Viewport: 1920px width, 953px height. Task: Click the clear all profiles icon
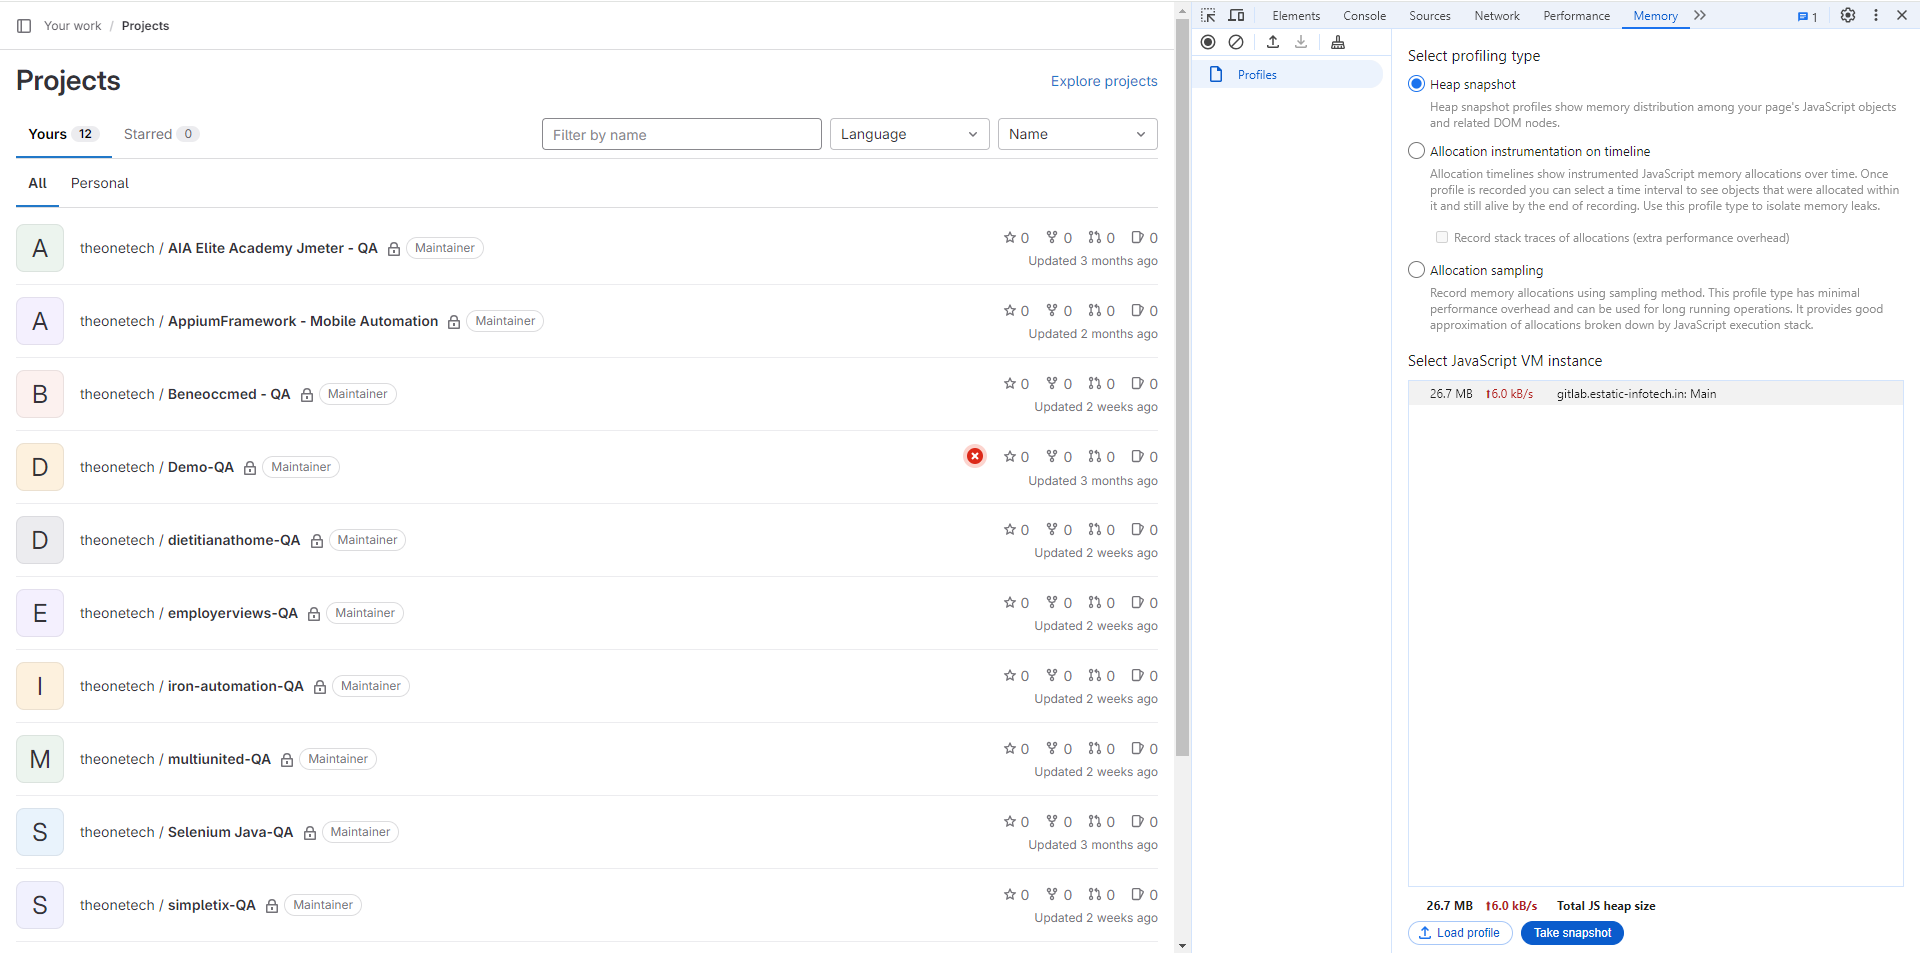(x=1236, y=42)
